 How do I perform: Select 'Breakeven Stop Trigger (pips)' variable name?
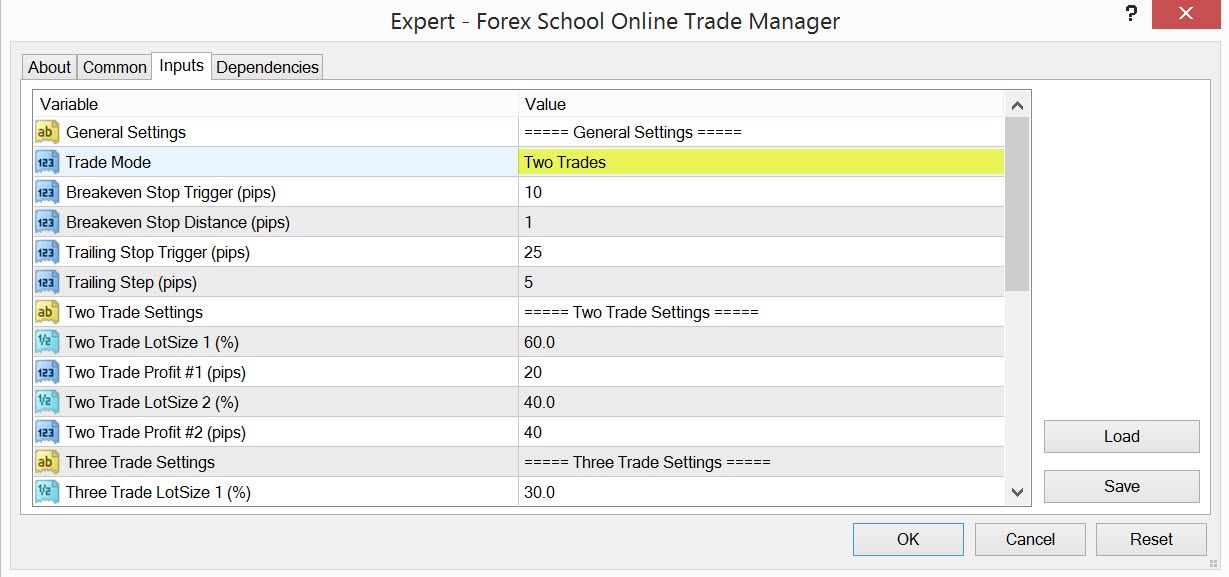171,192
